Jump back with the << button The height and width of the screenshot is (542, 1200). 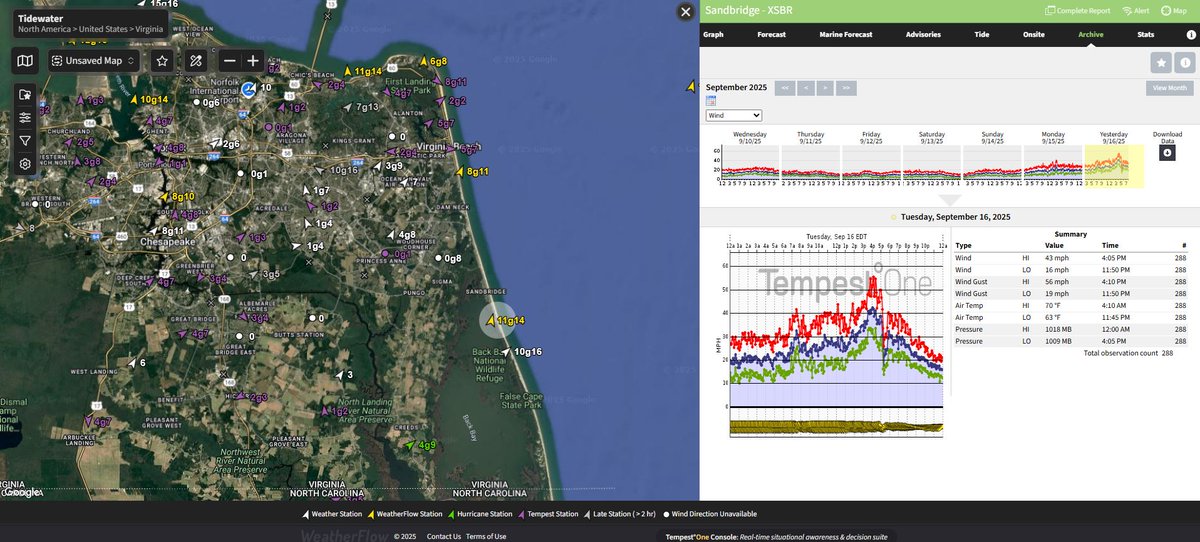pyautogui.click(x=785, y=88)
